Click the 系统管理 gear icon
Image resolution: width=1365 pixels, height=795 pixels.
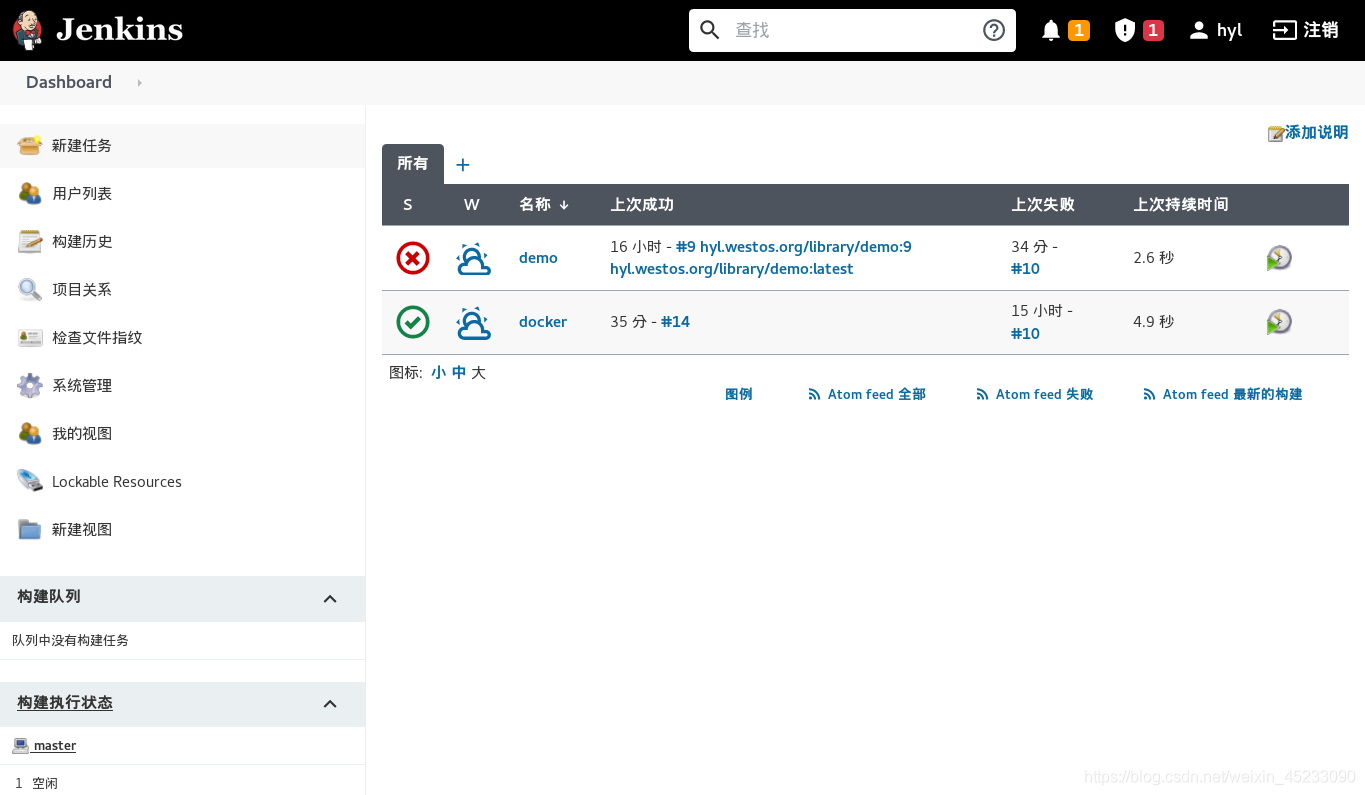pos(30,385)
